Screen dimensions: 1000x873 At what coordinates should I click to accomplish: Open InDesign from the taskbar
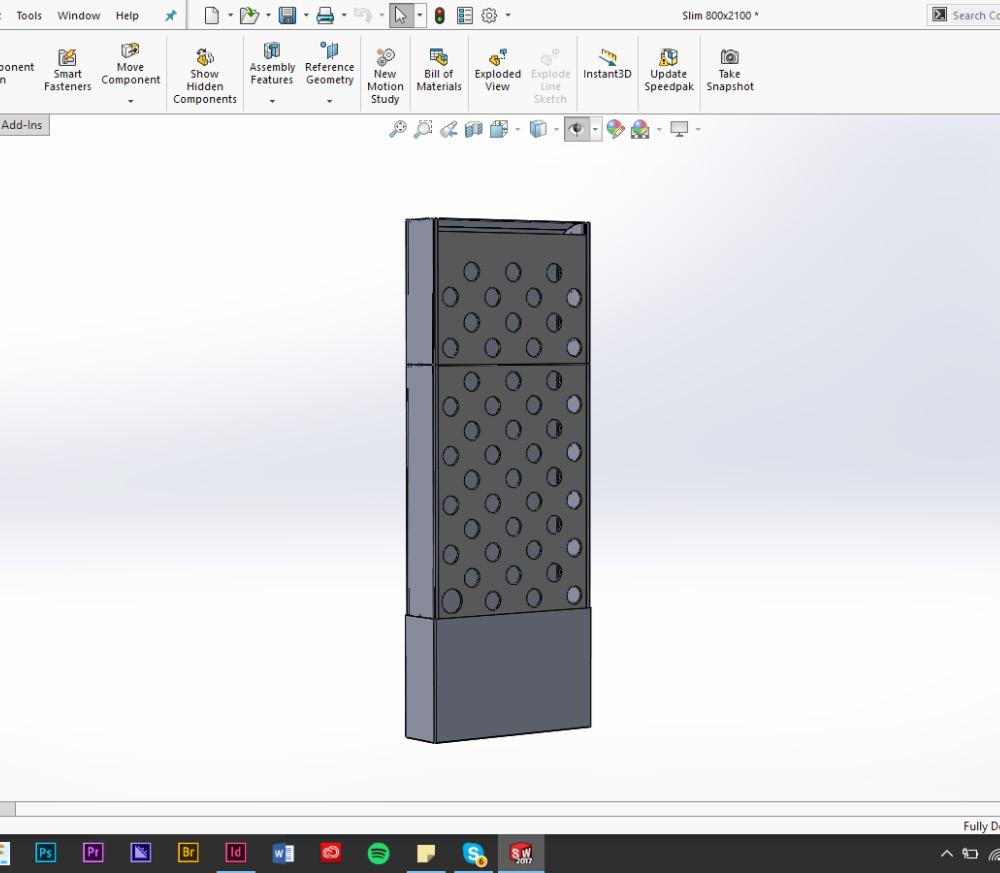[235, 853]
